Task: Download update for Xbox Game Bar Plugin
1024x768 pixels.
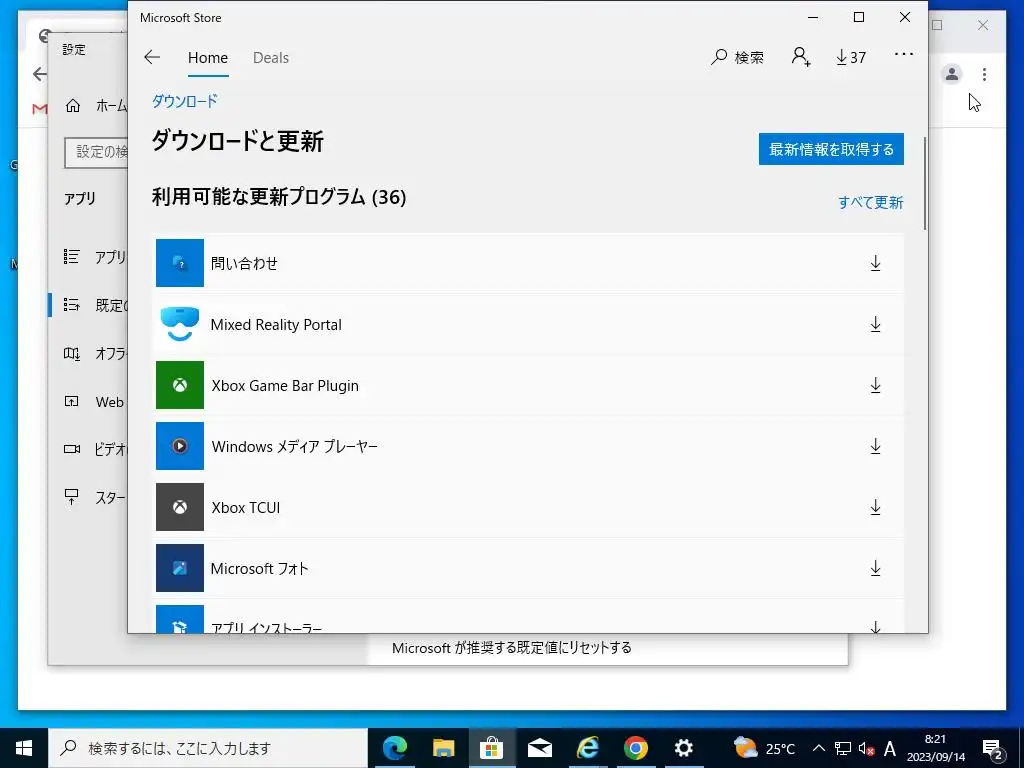Action: click(x=875, y=385)
